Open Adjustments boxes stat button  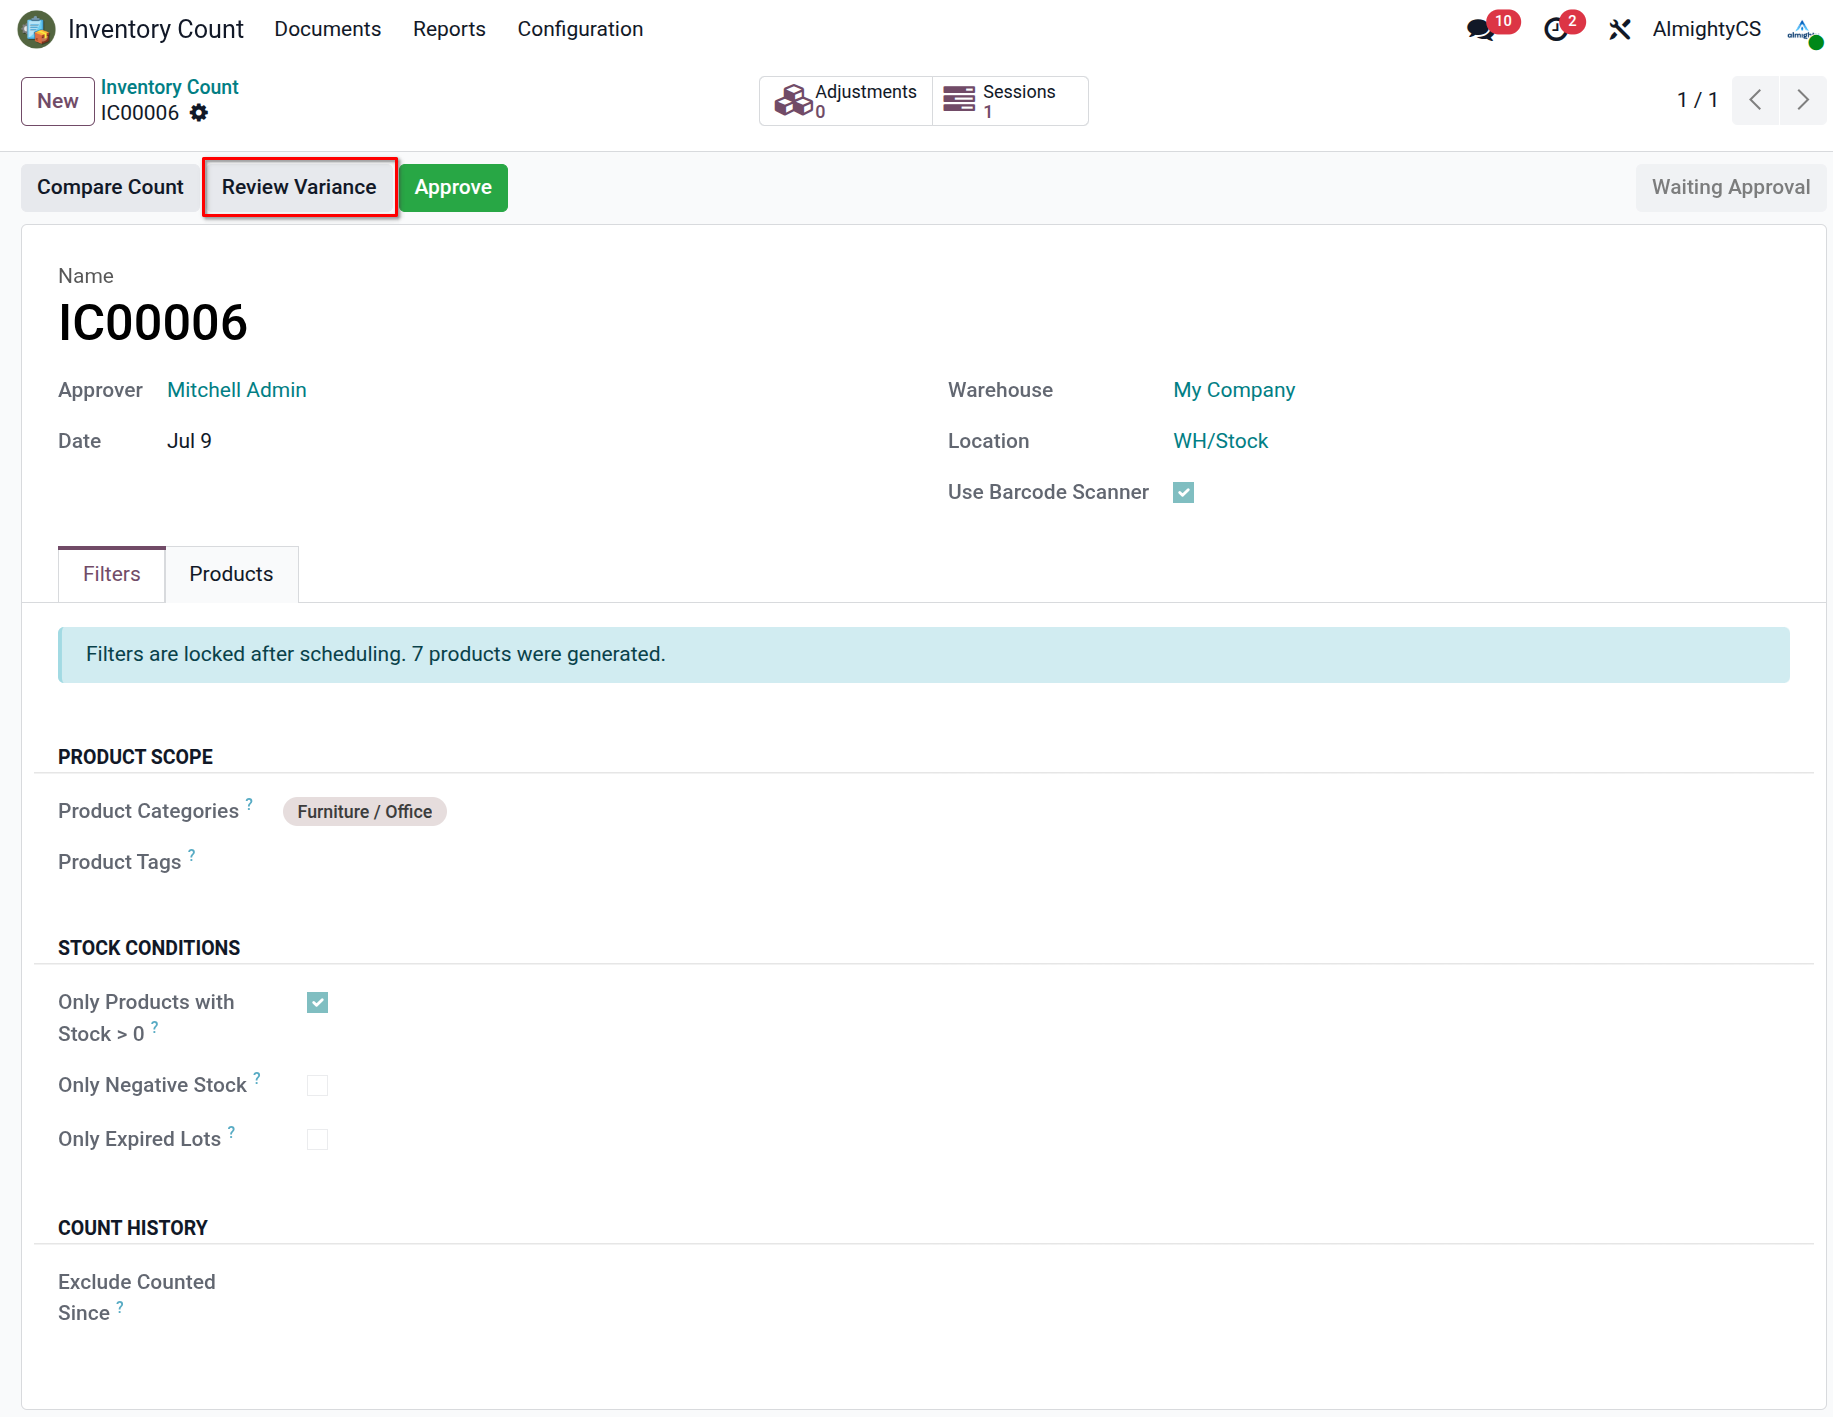[x=846, y=101]
